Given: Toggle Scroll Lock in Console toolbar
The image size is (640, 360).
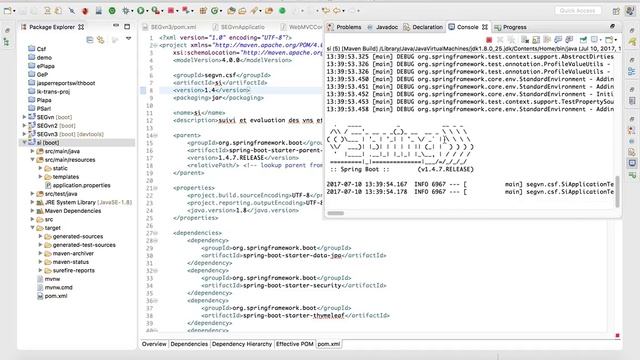Looking at the screenshot, I should tap(536, 40).
